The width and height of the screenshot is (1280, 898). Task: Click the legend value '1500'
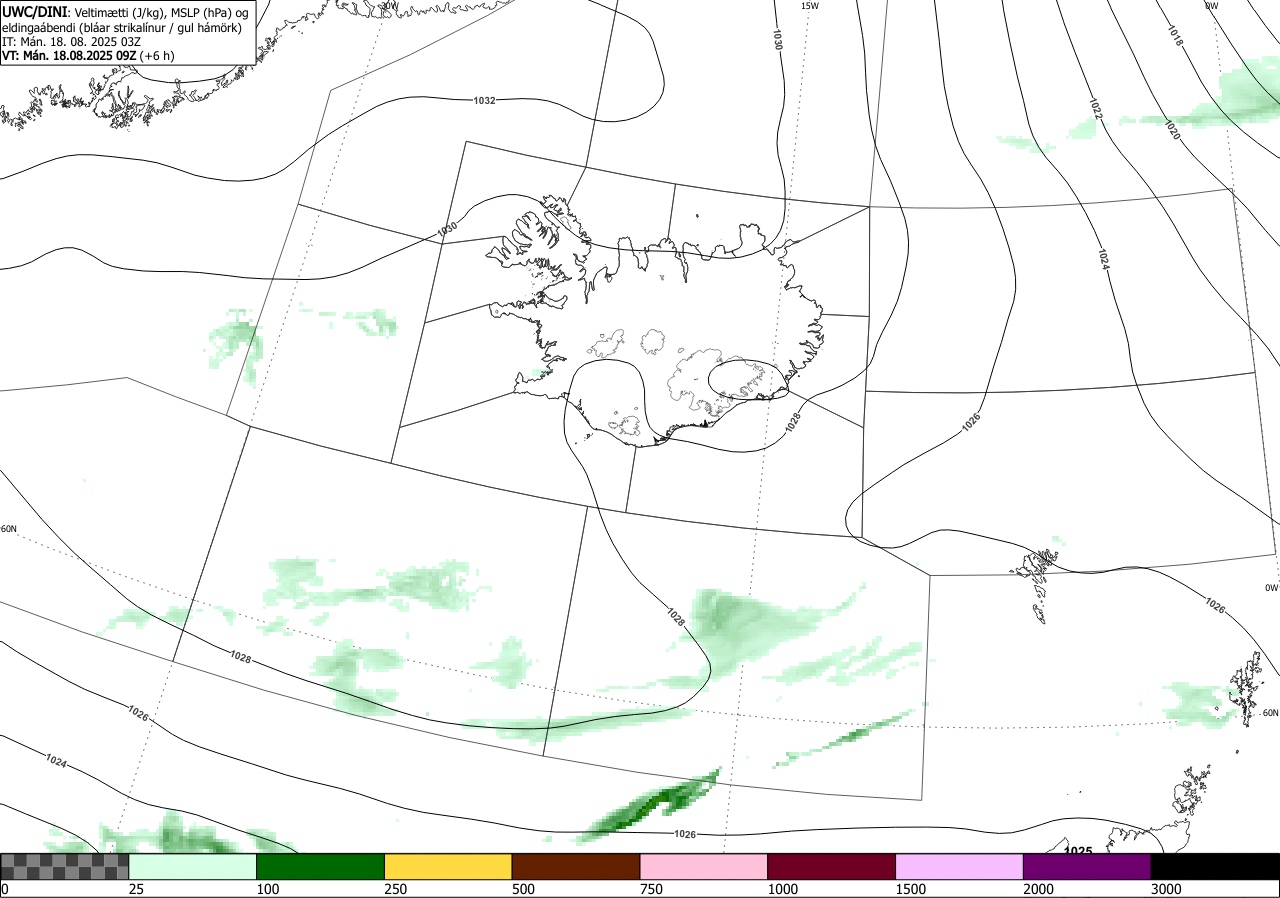point(911,889)
